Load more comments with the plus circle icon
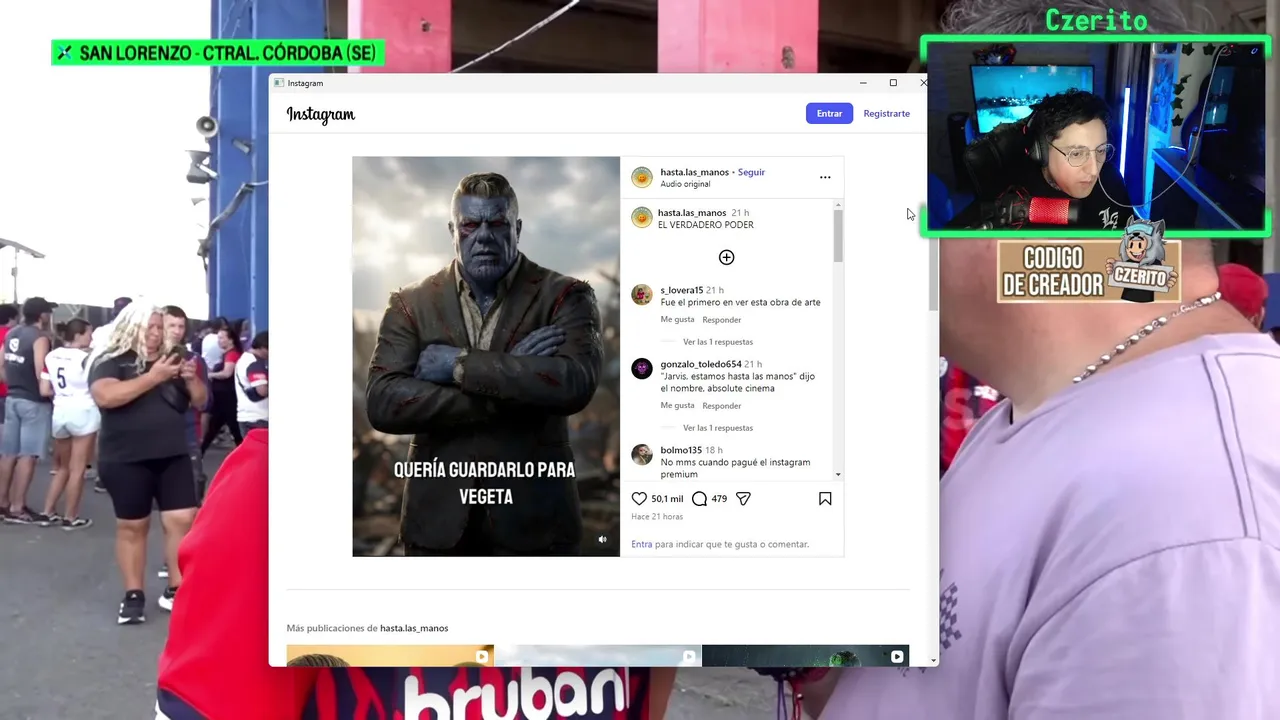The height and width of the screenshot is (720, 1280). [727, 258]
